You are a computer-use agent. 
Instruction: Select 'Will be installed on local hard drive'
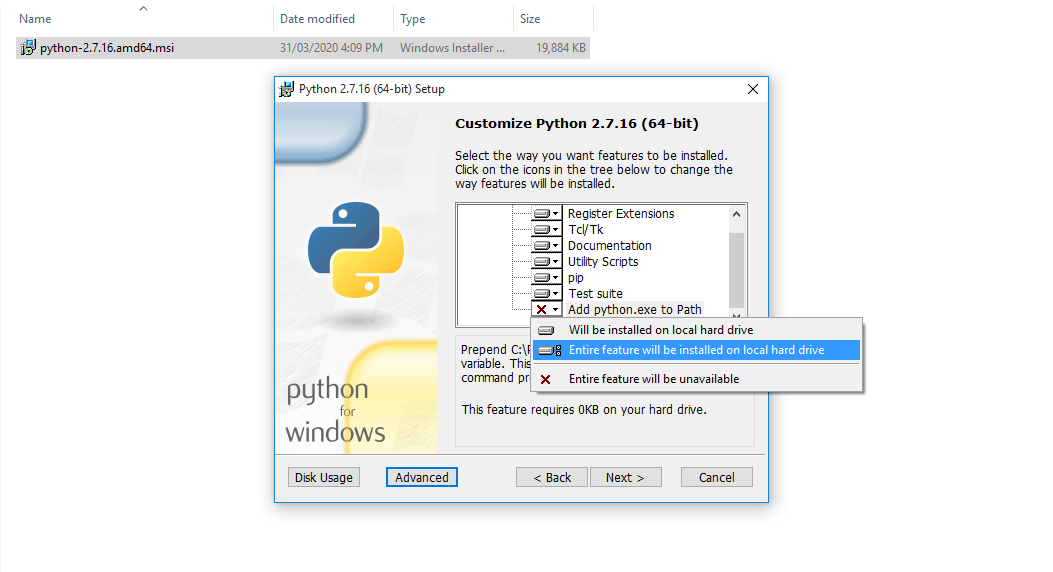(x=660, y=330)
